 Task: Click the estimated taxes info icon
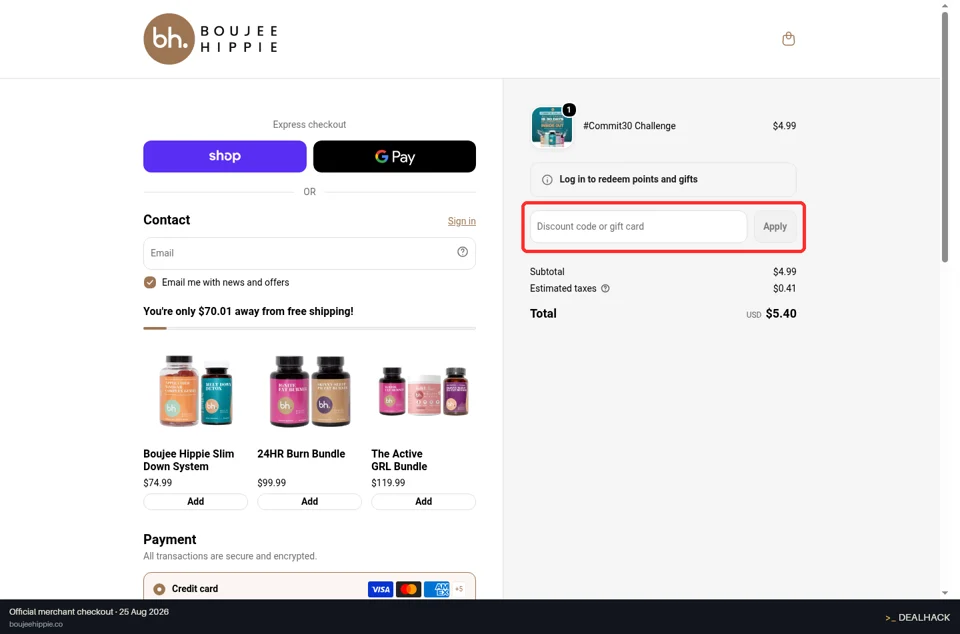pos(605,288)
